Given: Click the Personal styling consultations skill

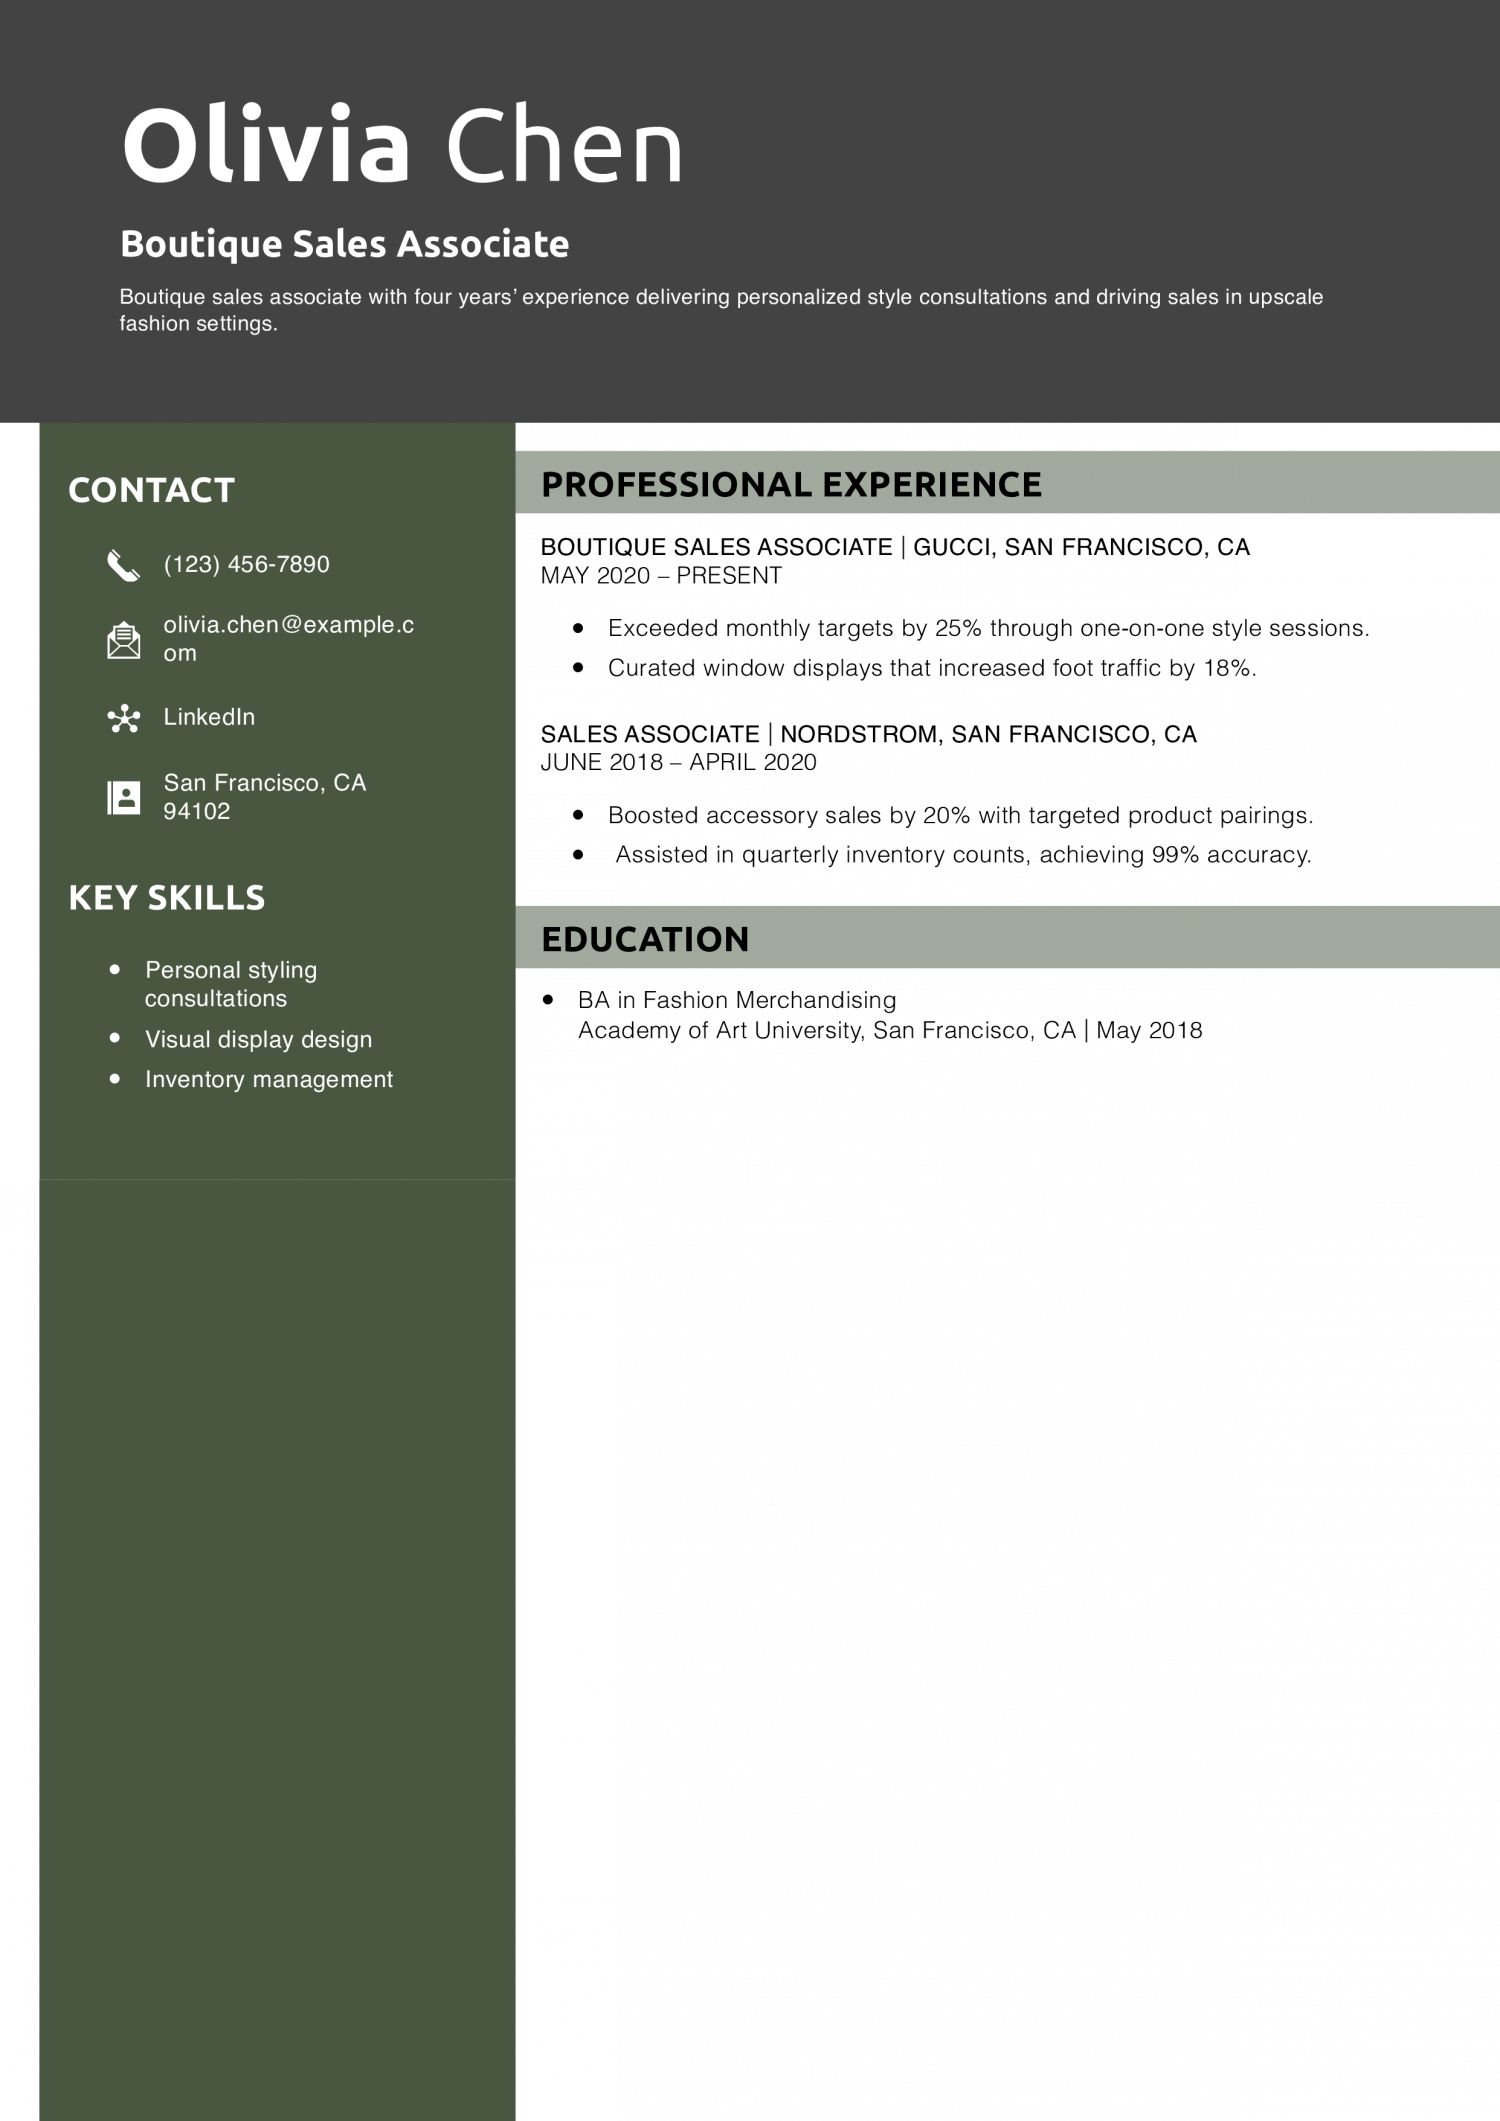Looking at the screenshot, I should [x=231, y=984].
